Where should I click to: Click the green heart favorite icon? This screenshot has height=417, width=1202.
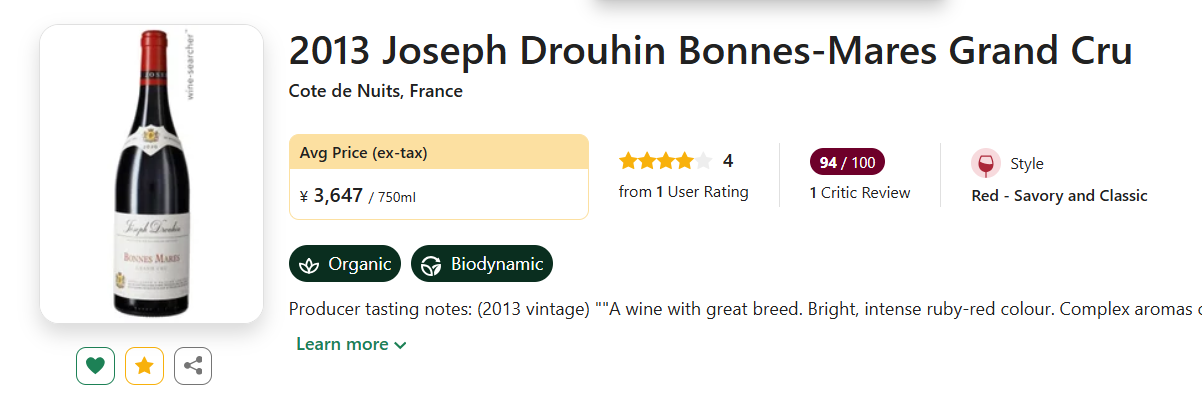tap(95, 366)
